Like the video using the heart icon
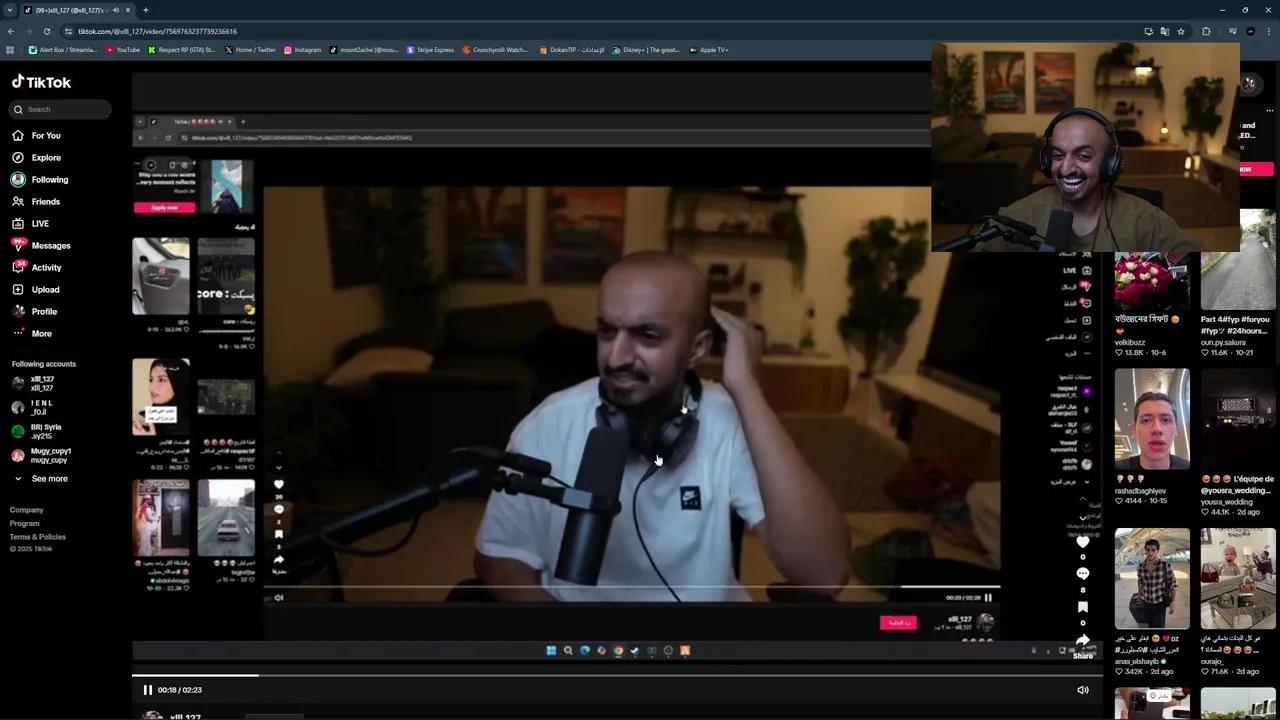 [1083, 543]
